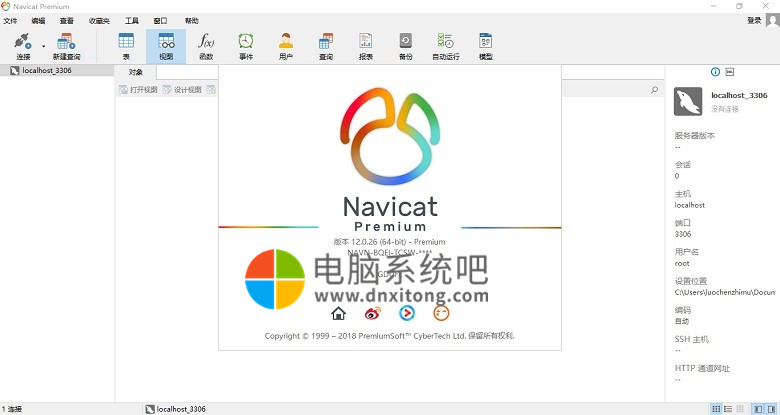This screenshot has width=780, height=415.
Task: Open the Automation (自动运行) toolbar icon
Action: (445, 45)
